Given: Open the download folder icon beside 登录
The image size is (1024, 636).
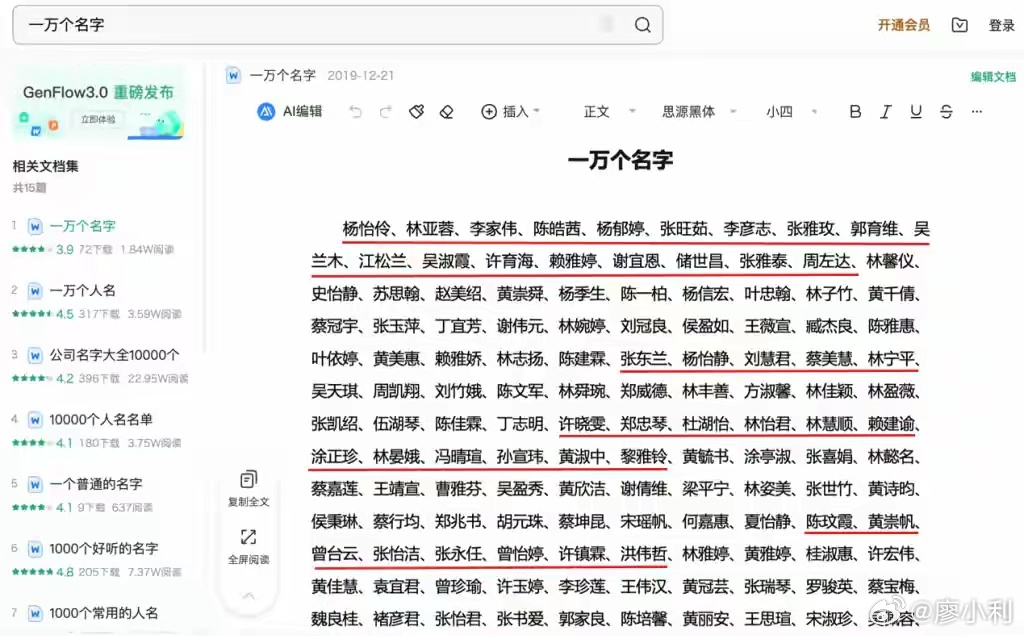Looking at the screenshot, I should point(959,25).
